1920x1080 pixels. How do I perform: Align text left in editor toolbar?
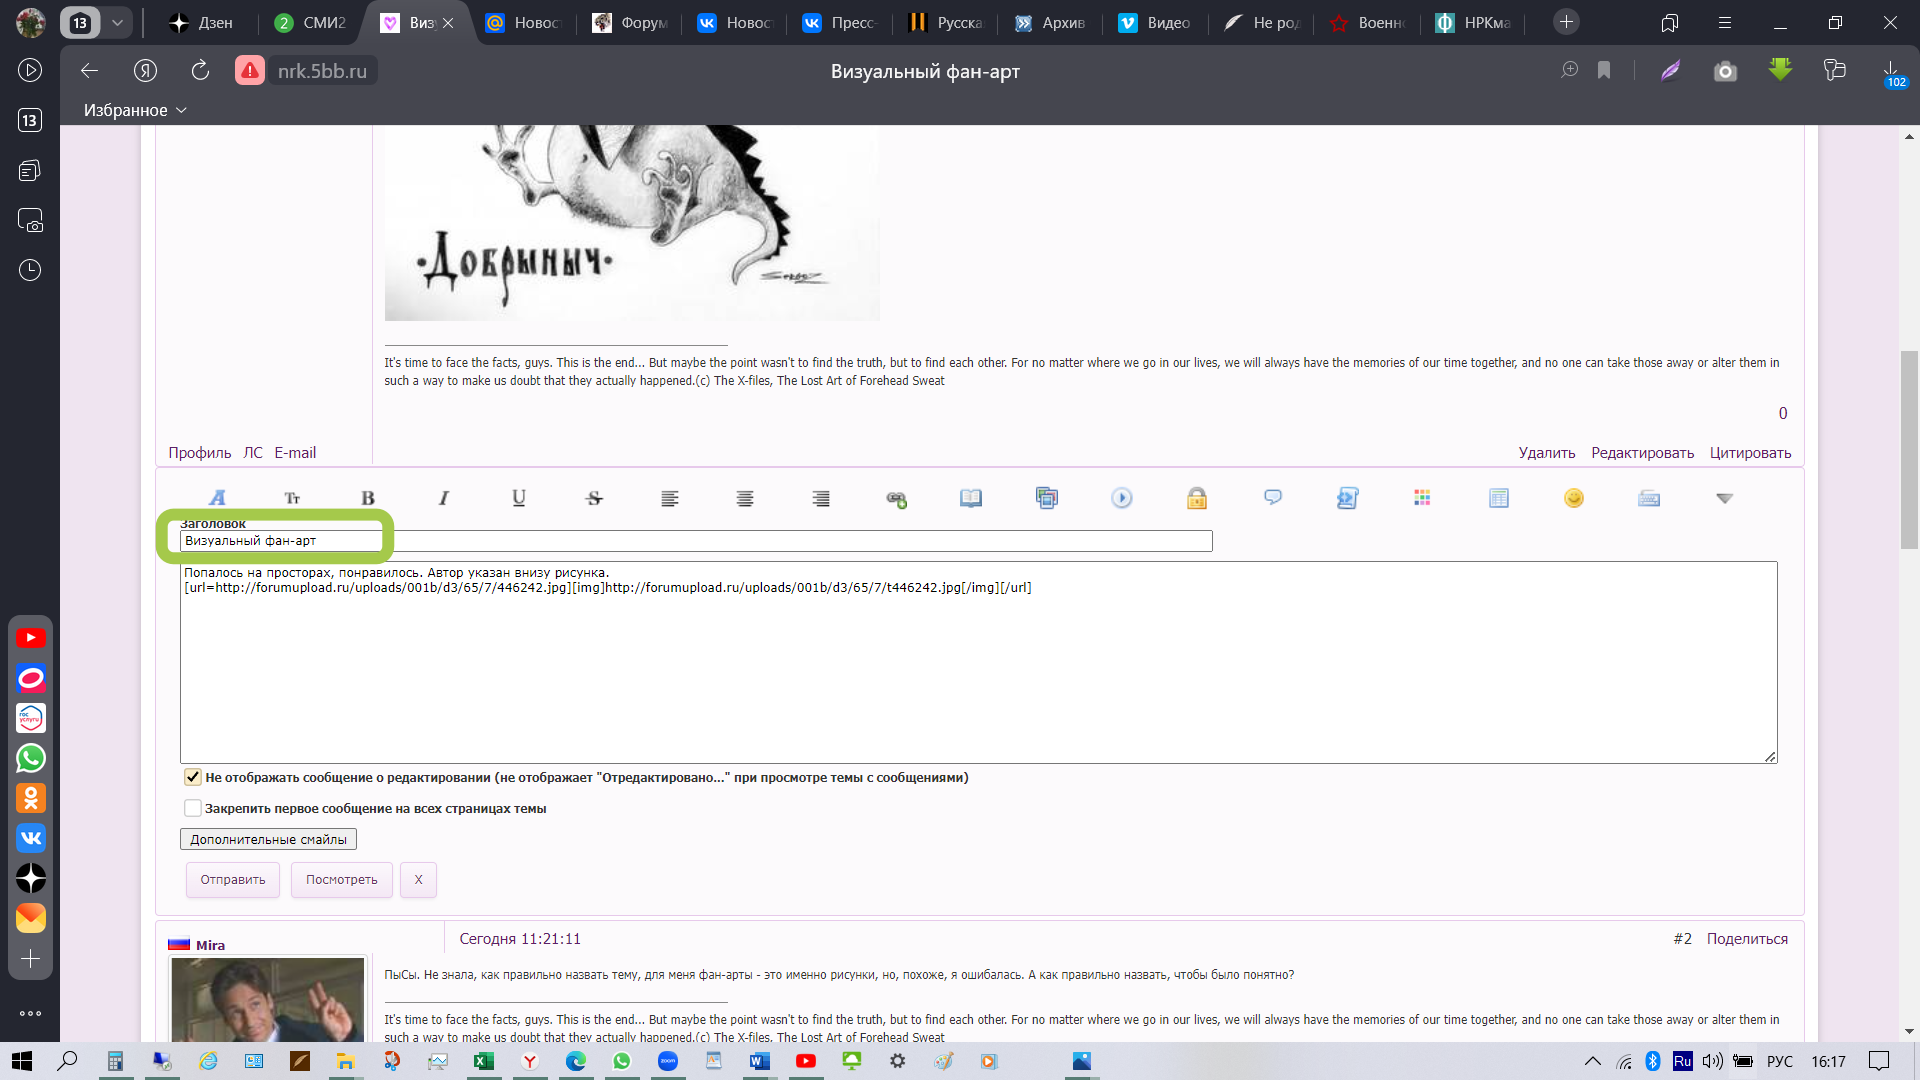[670, 498]
